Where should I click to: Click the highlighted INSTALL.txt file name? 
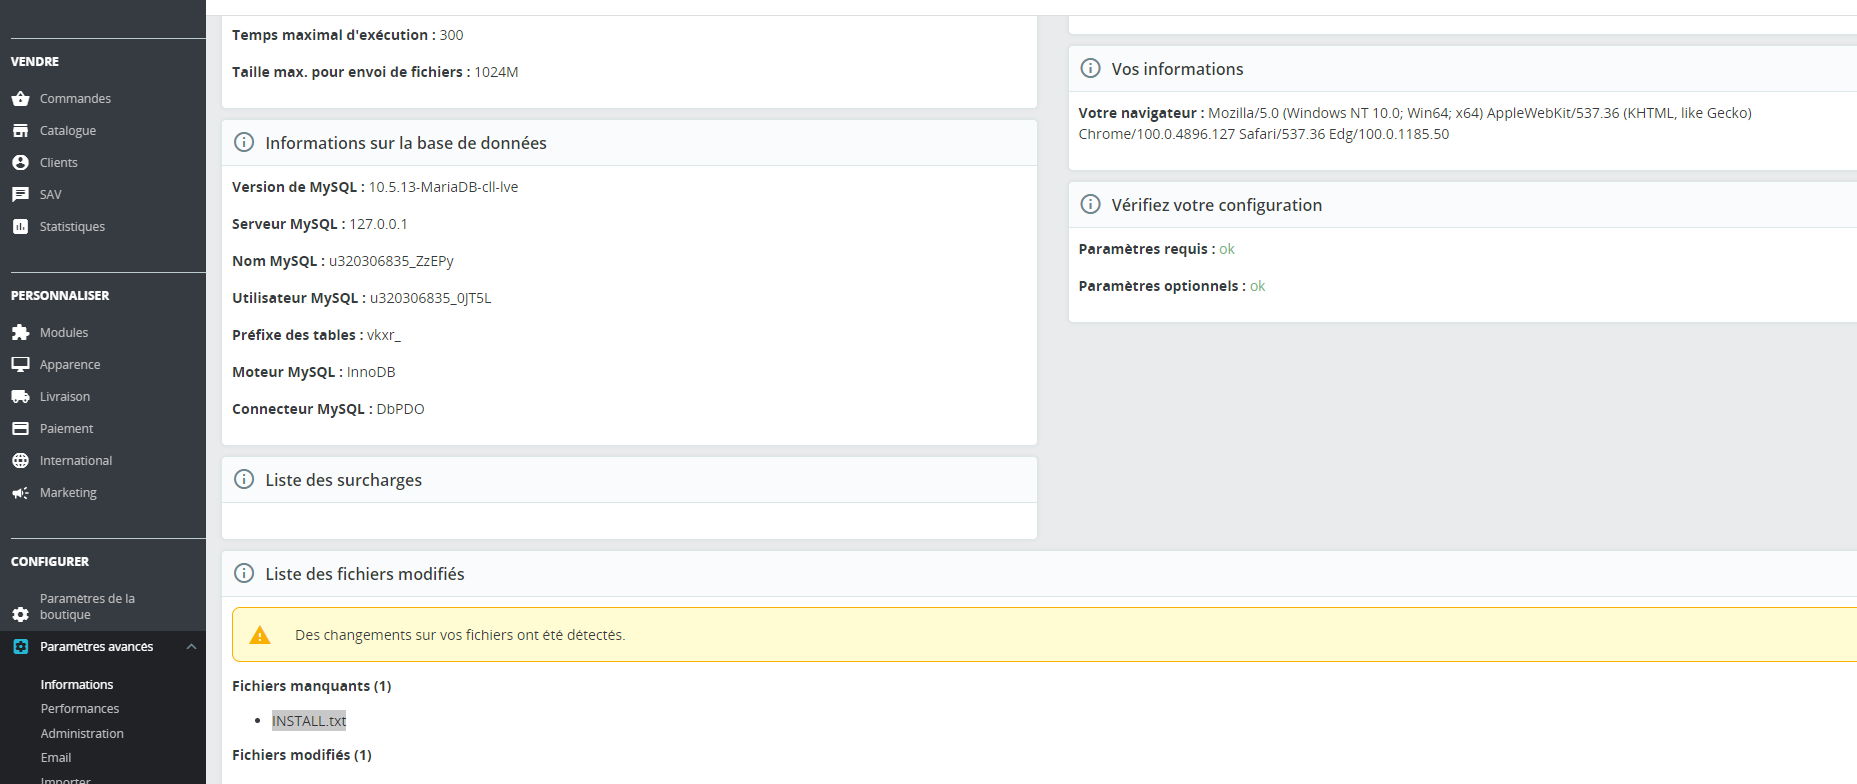[309, 721]
